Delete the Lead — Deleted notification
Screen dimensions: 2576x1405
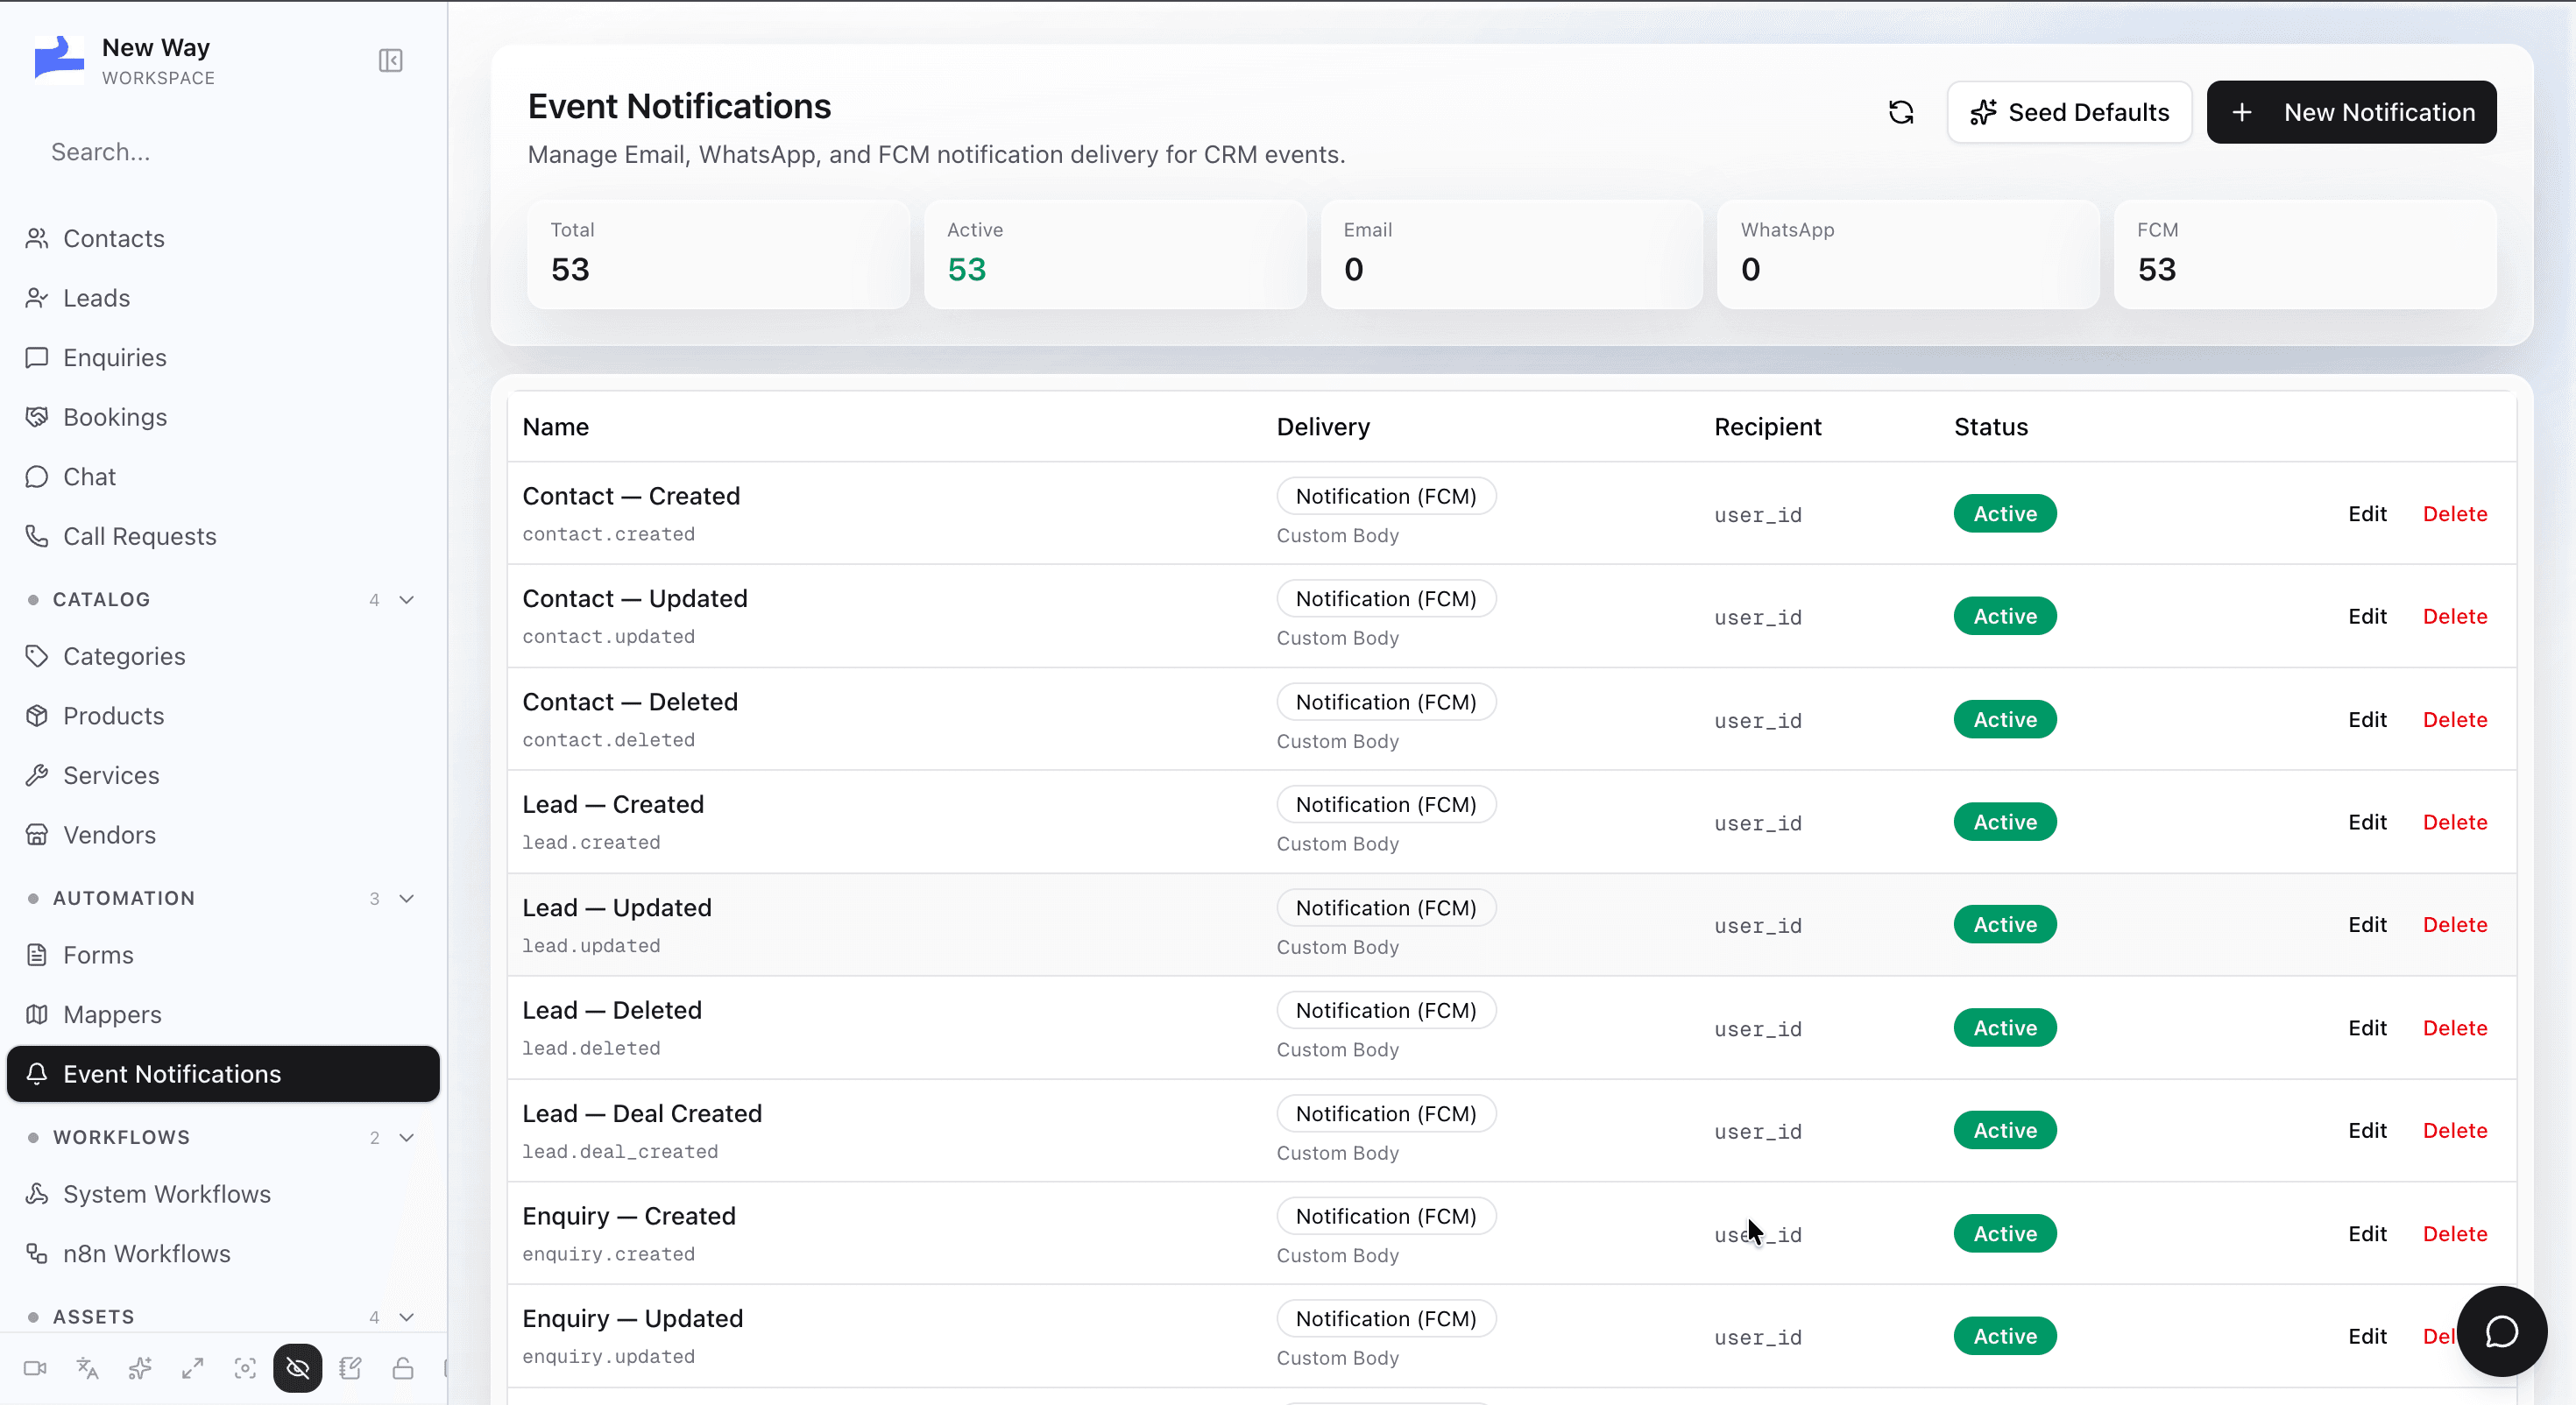click(x=2455, y=1028)
